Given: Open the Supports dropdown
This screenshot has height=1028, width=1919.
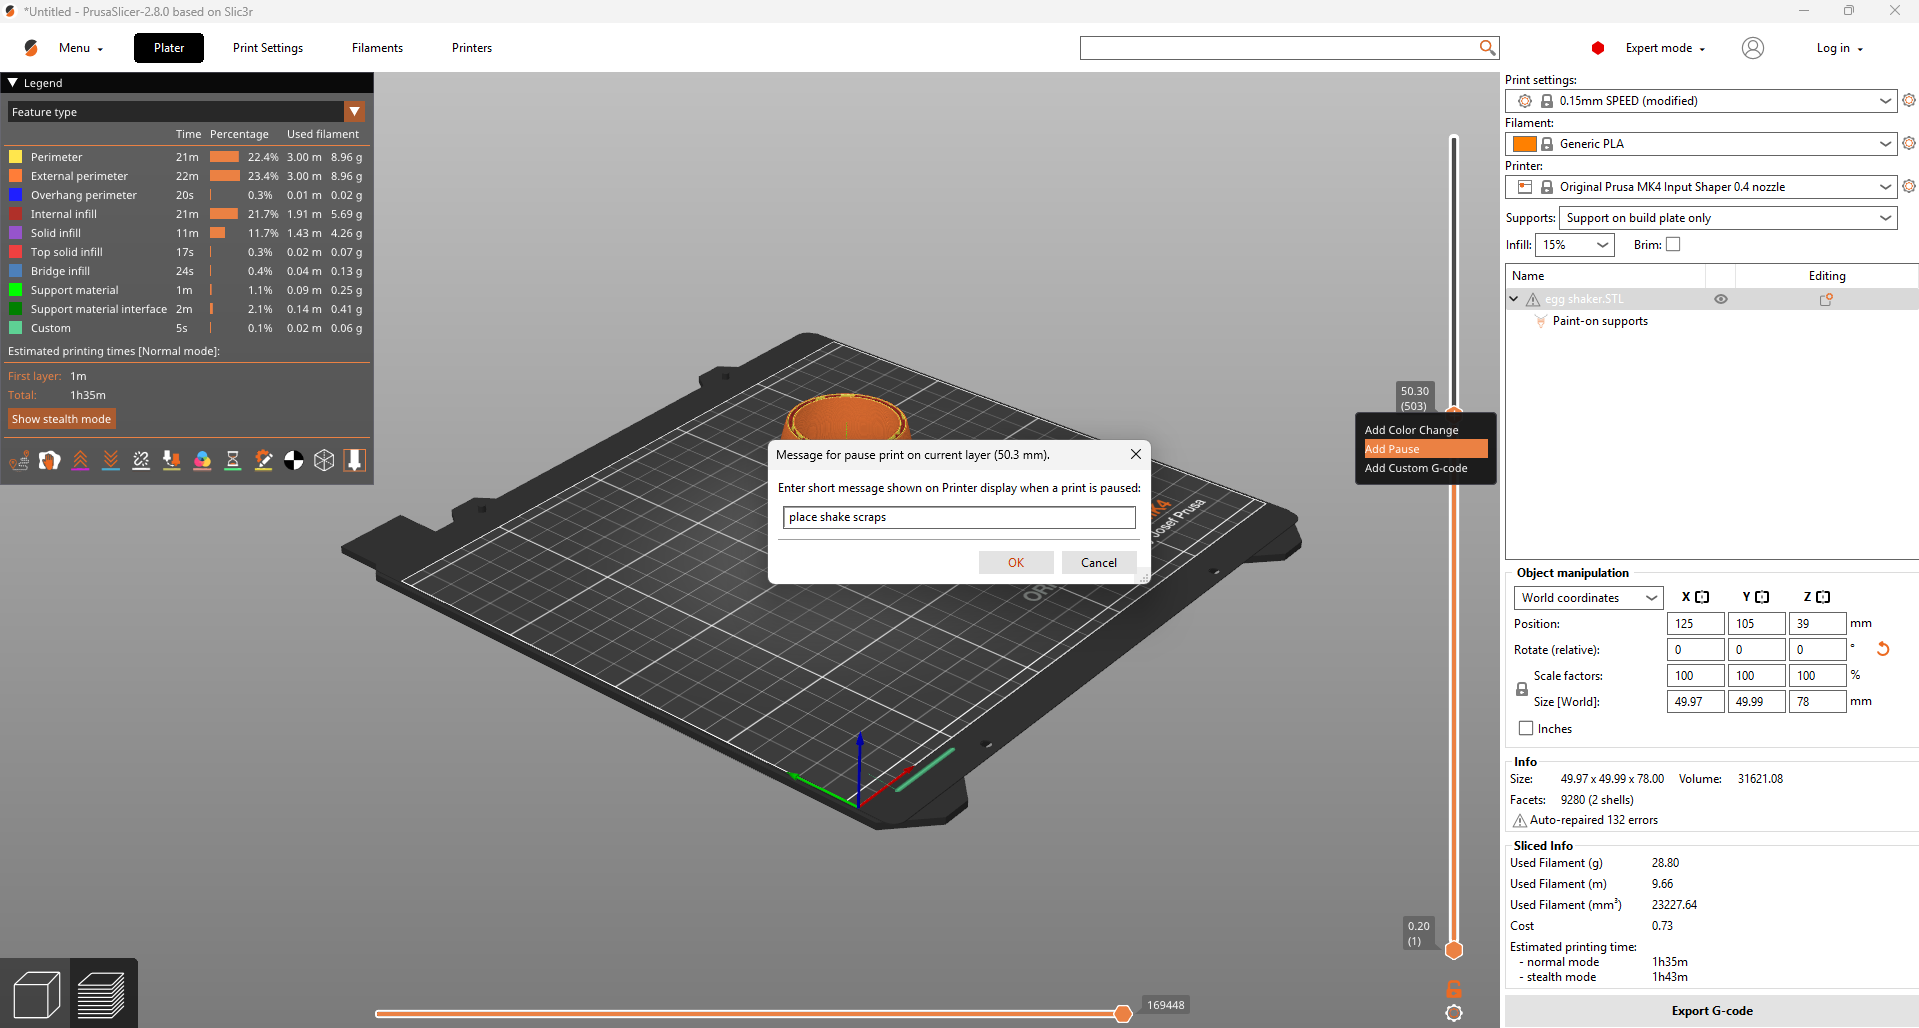Looking at the screenshot, I should (1727, 218).
